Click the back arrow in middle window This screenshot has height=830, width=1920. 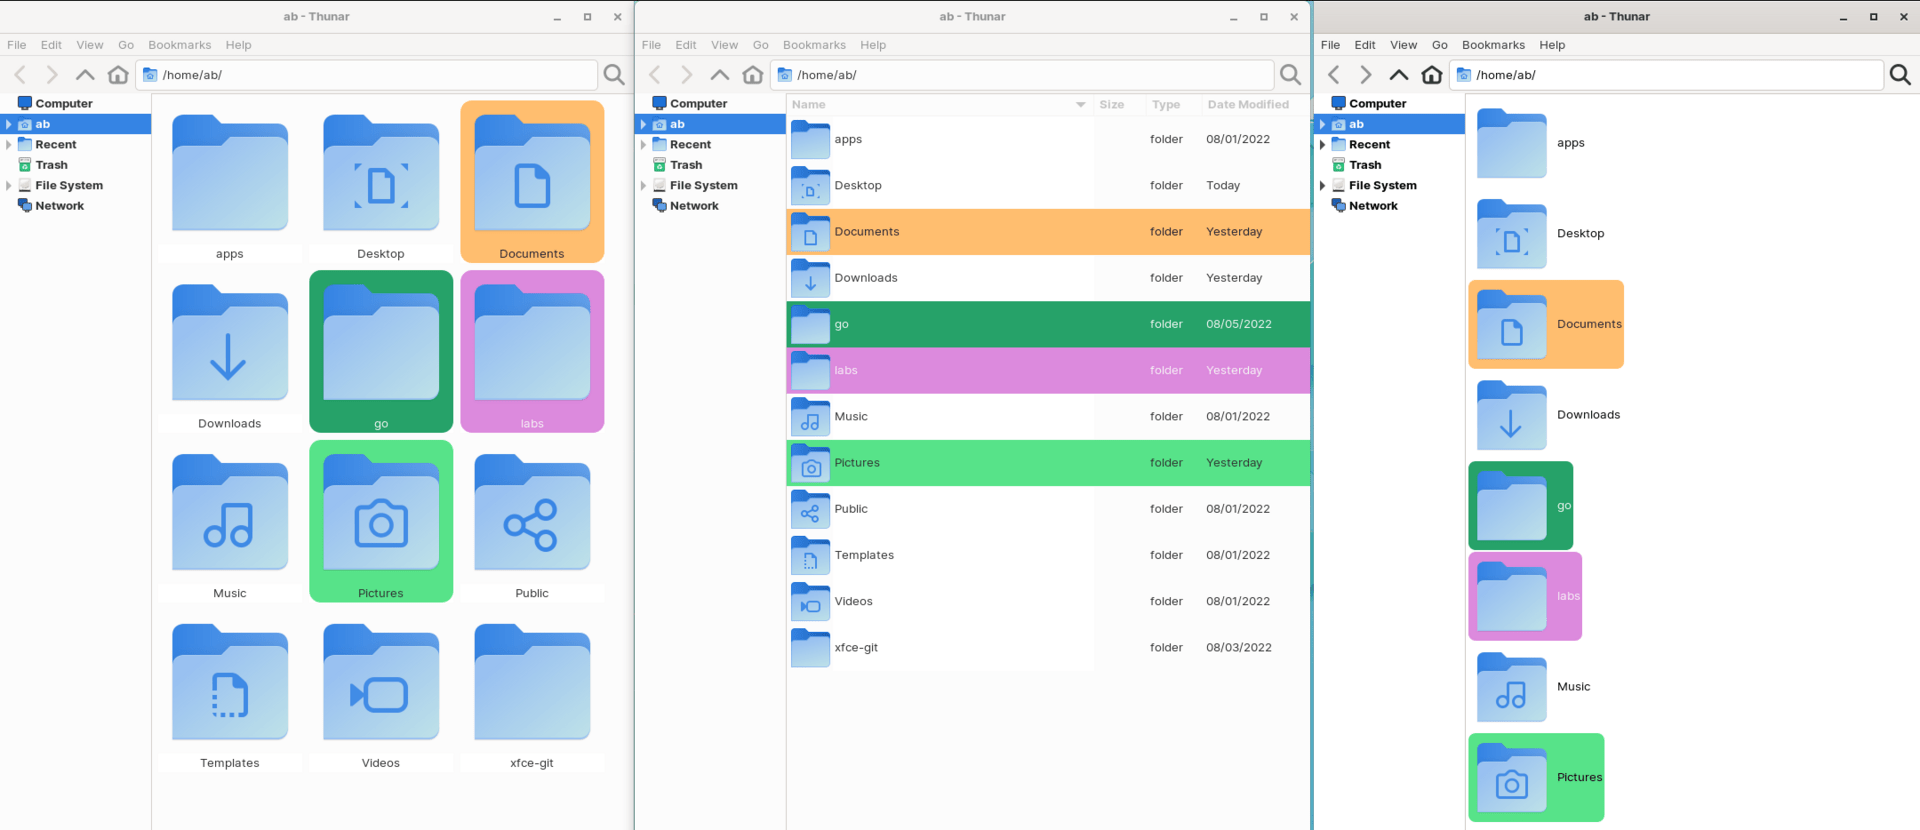pyautogui.click(x=655, y=75)
